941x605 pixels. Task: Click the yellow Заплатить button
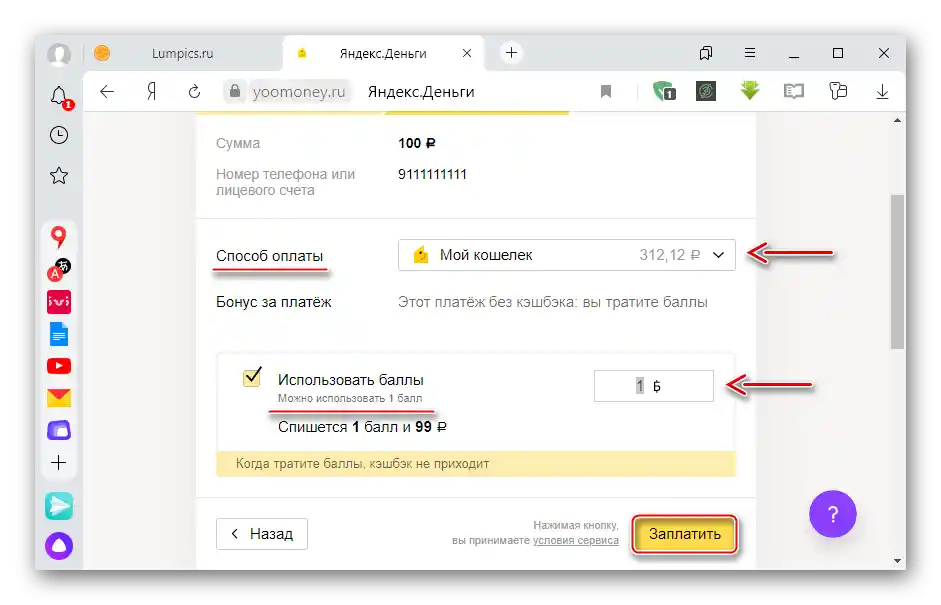(685, 534)
